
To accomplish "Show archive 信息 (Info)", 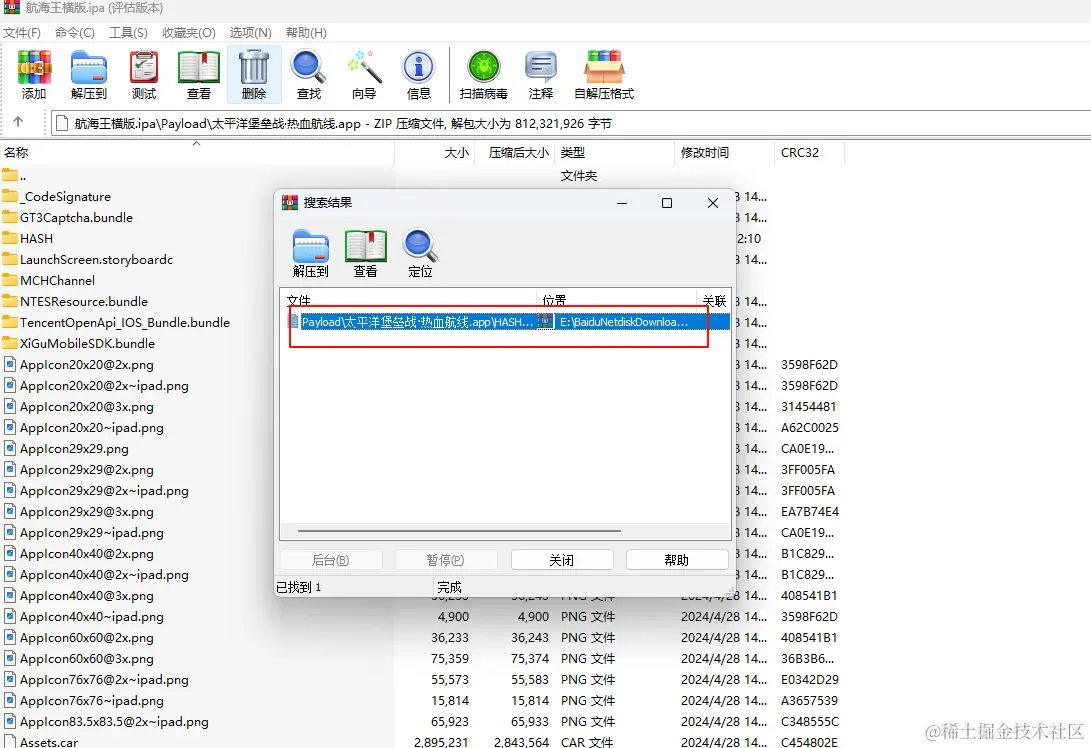I will click(418, 74).
